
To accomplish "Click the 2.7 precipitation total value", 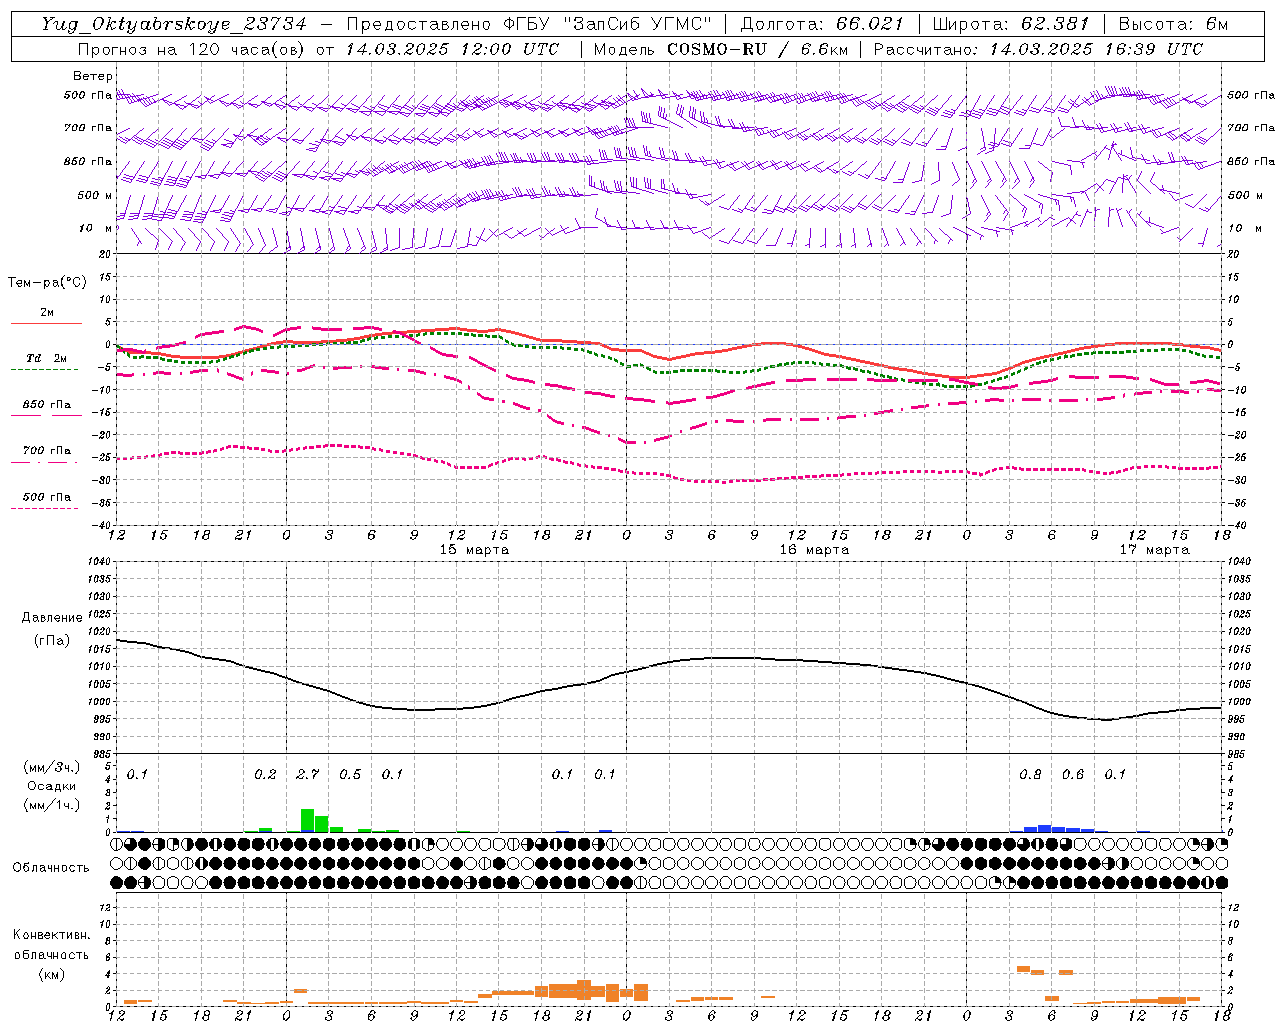I will (x=308, y=774).
